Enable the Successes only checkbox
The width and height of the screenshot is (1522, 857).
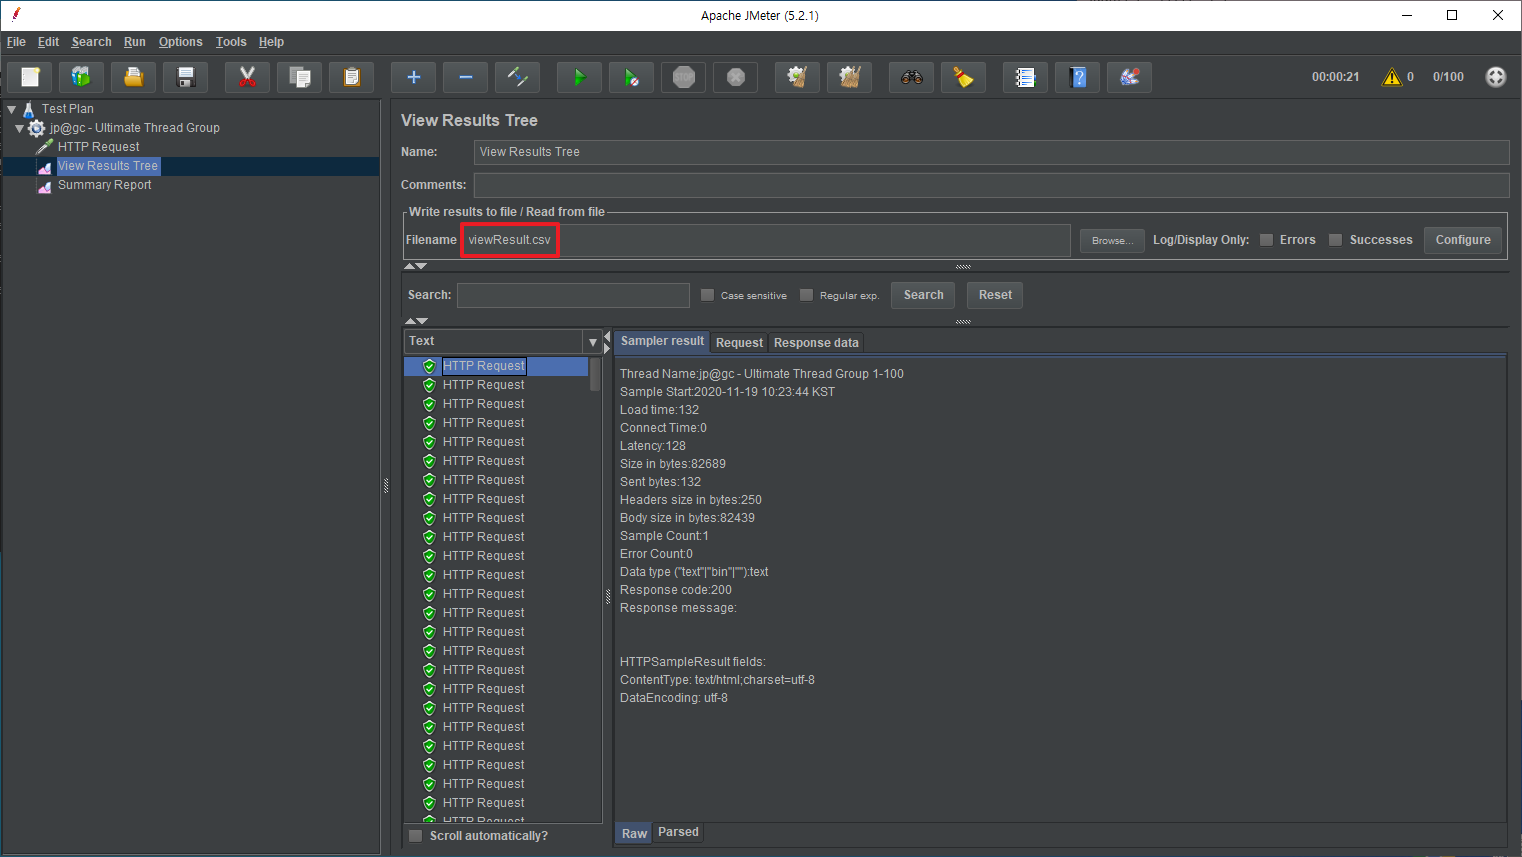click(x=1335, y=240)
